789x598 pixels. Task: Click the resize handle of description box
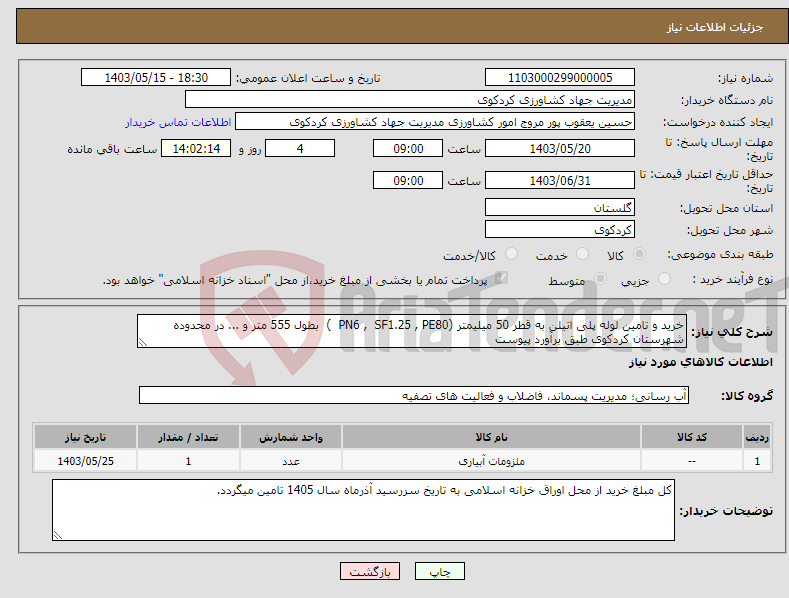click(143, 343)
